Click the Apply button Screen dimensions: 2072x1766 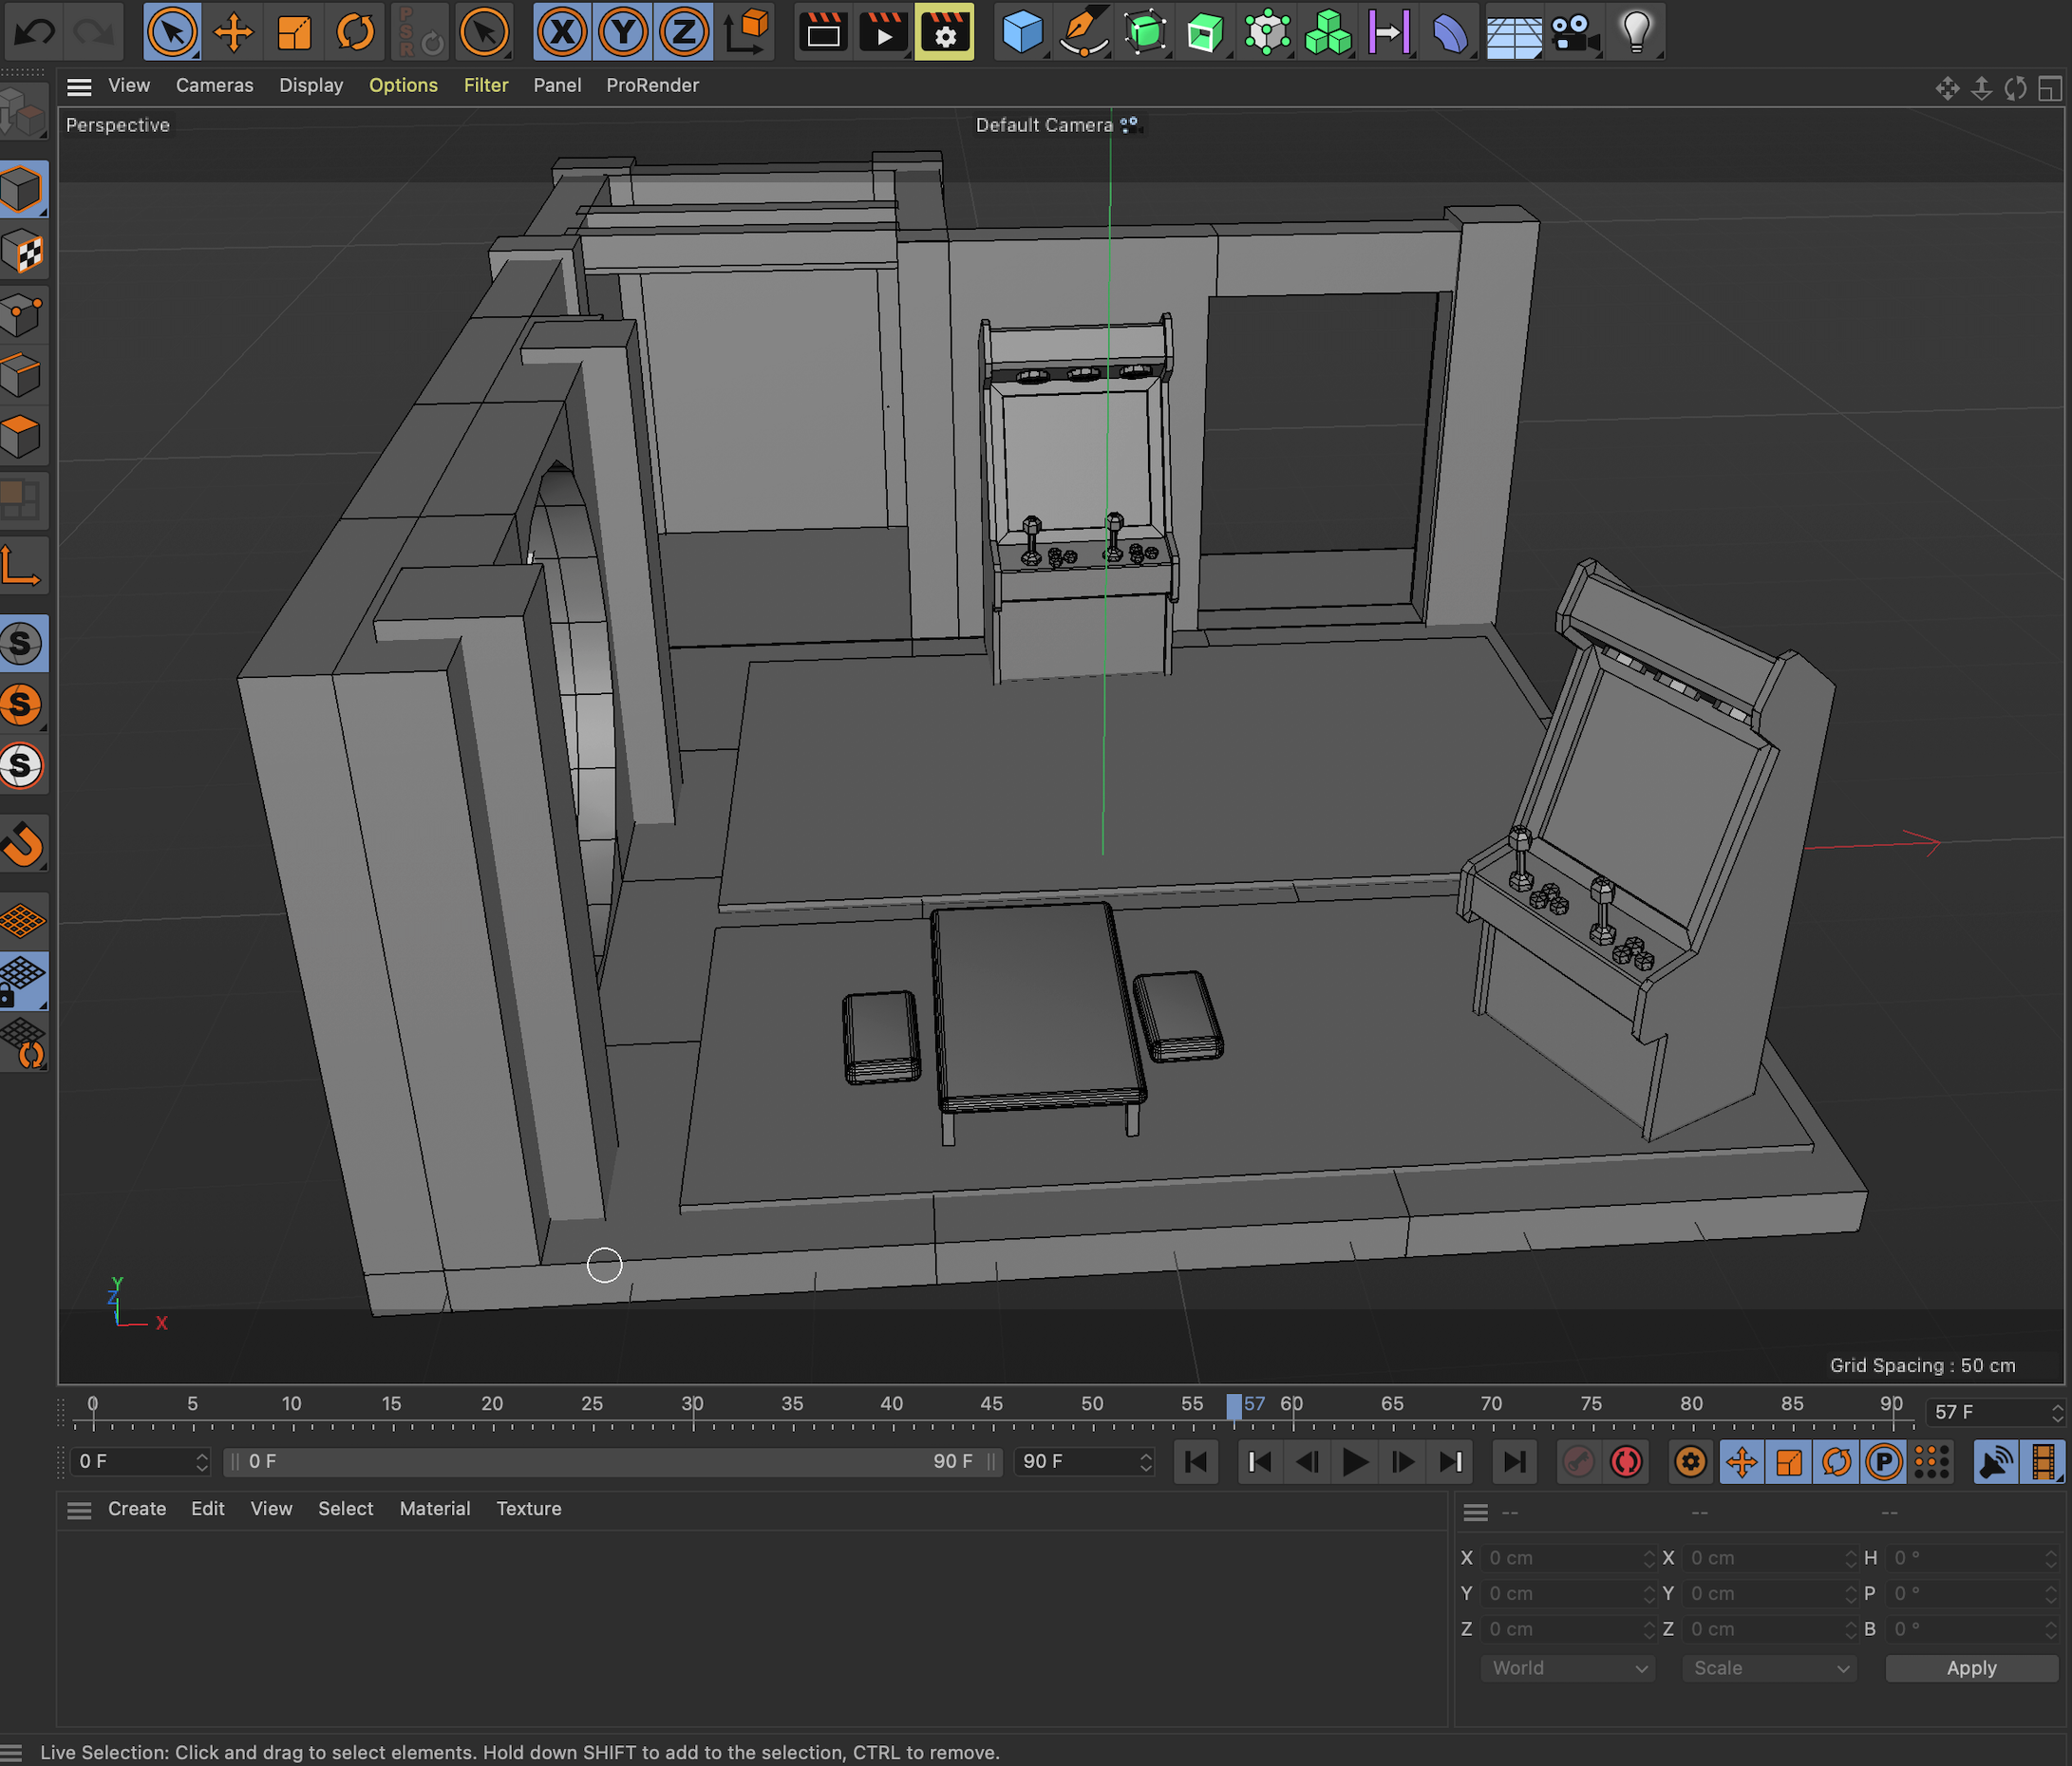pos(1970,1668)
